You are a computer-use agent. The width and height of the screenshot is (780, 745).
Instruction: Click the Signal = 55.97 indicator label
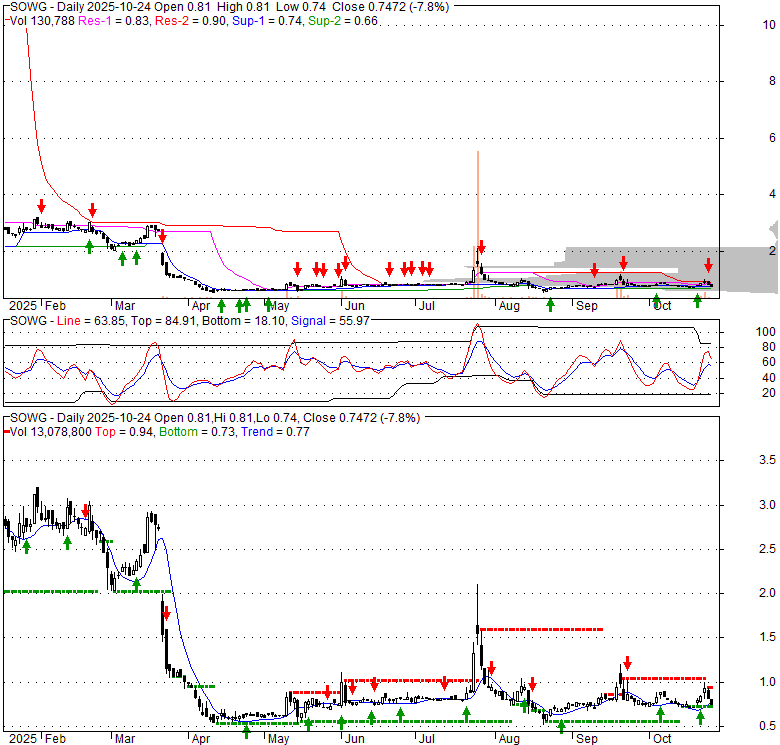pyautogui.click(x=330, y=321)
